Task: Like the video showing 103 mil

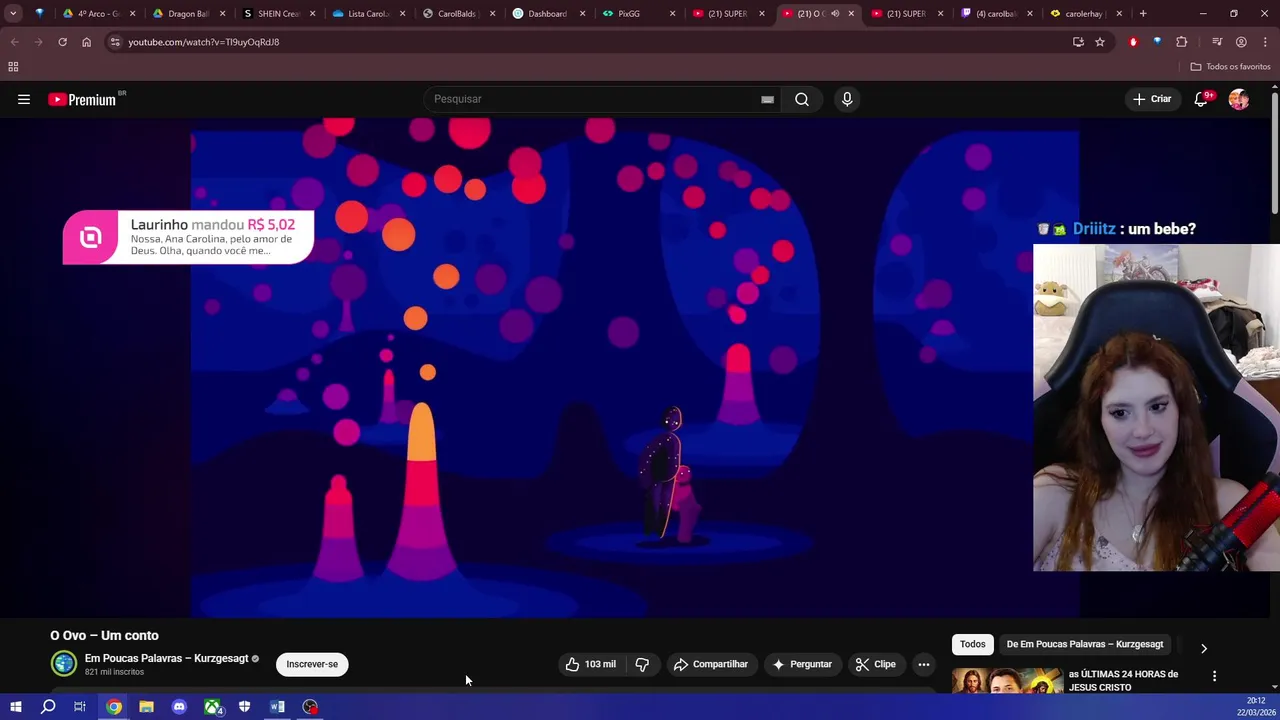Action: [x=590, y=664]
